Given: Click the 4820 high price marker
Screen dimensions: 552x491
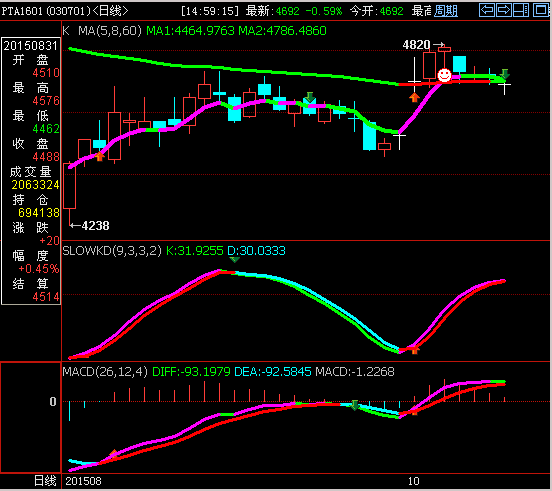Looking at the screenshot, I should [416, 45].
